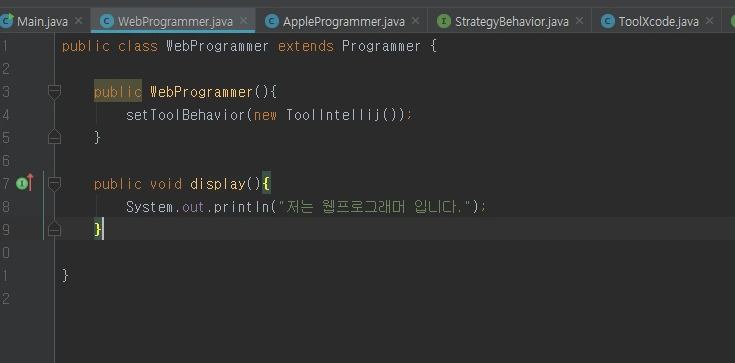Click the class icon on the WebProgrammer.java tab

pyautogui.click(x=107, y=21)
